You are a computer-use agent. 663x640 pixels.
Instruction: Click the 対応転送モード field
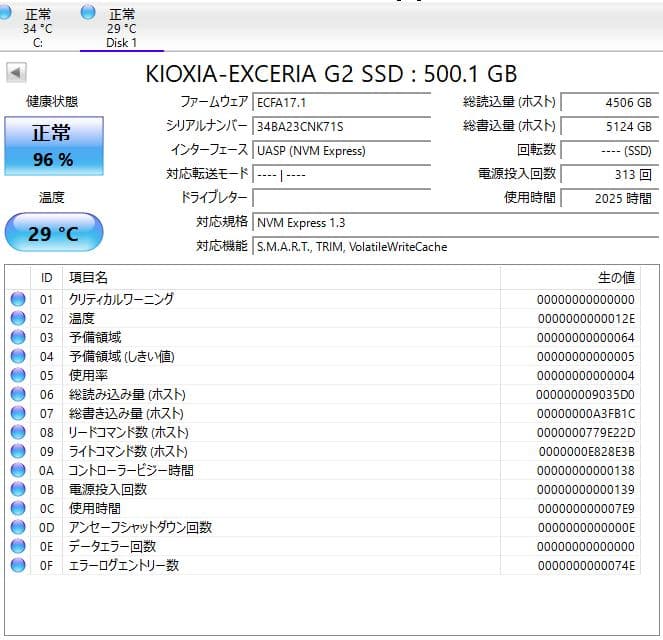(342, 175)
